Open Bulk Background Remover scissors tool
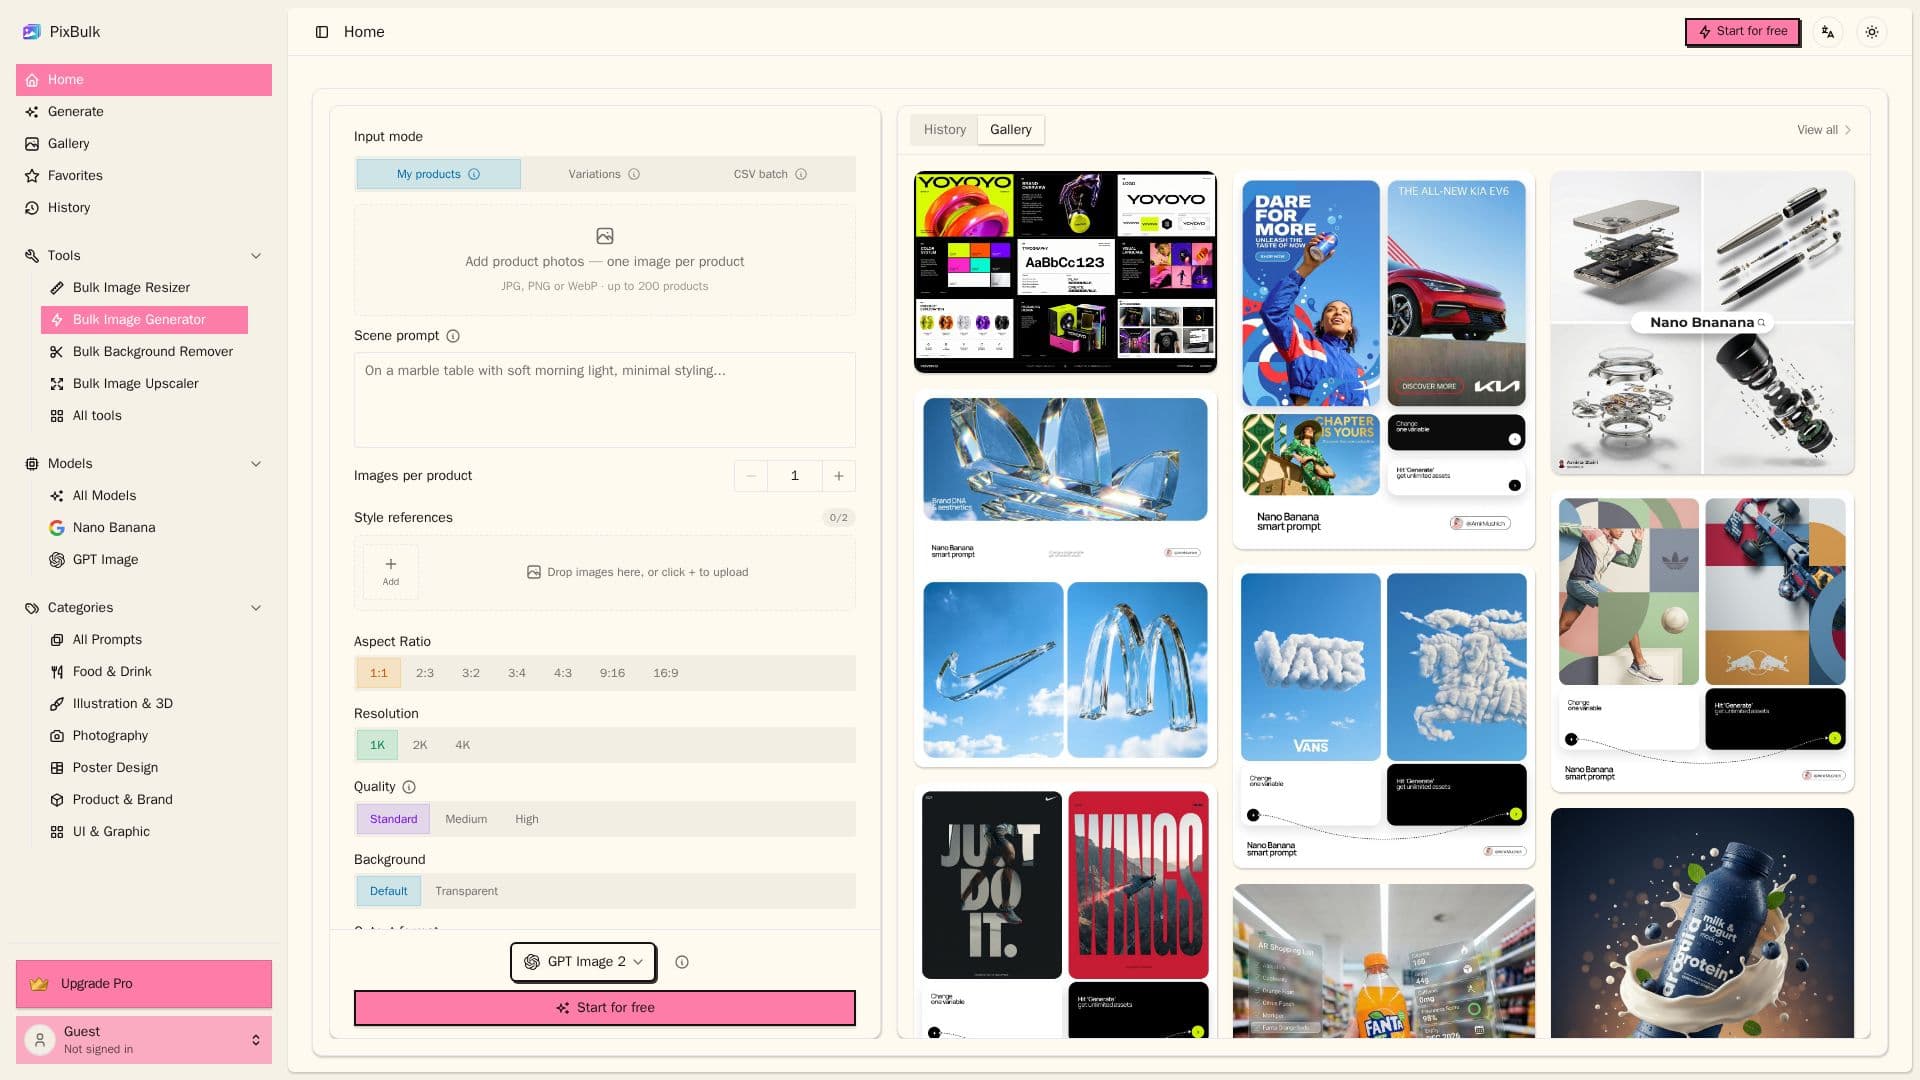Image resolution: width=1920 pixels, height=1080 pixels. point(144,352)
